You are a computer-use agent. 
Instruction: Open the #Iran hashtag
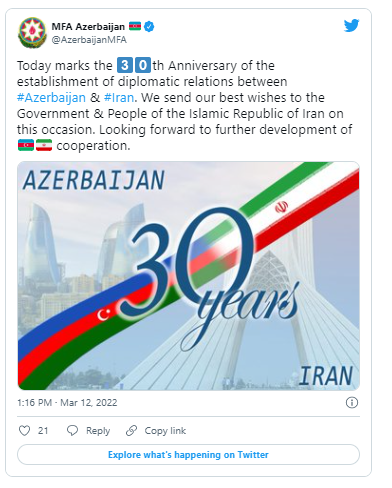[119, 98]
